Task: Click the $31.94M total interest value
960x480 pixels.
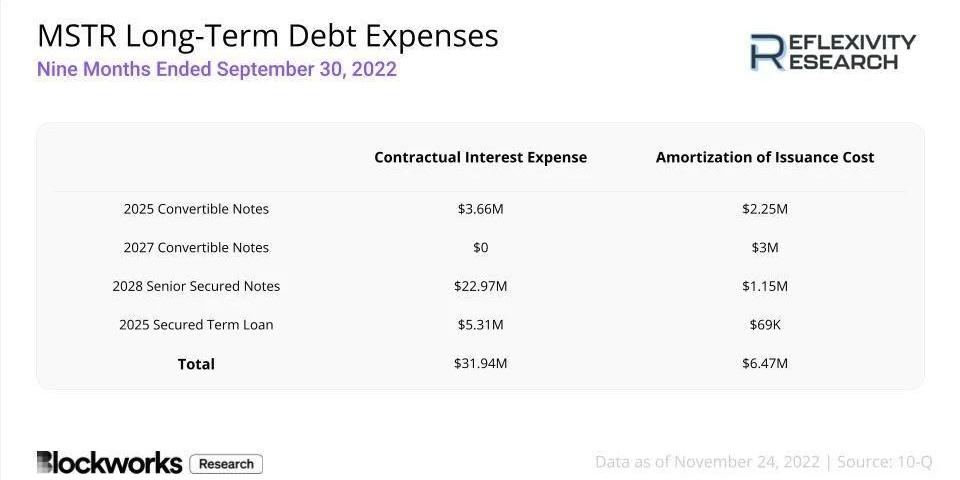Action: 481,363
